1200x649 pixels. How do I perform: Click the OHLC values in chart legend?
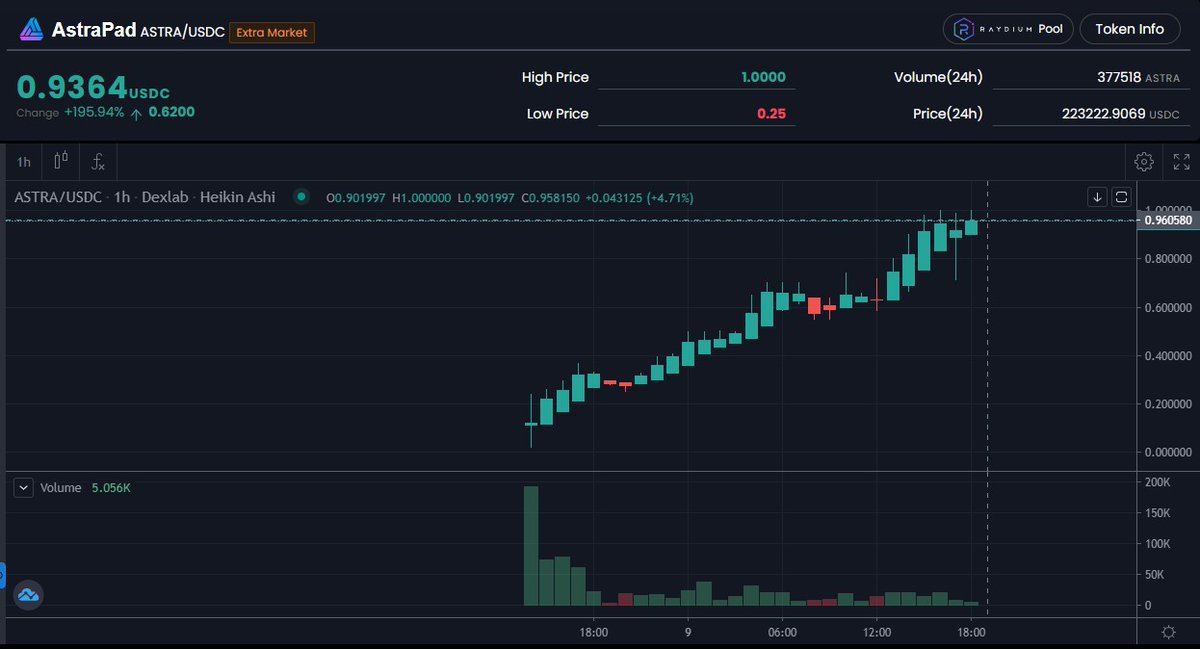[x=510, y=197]
